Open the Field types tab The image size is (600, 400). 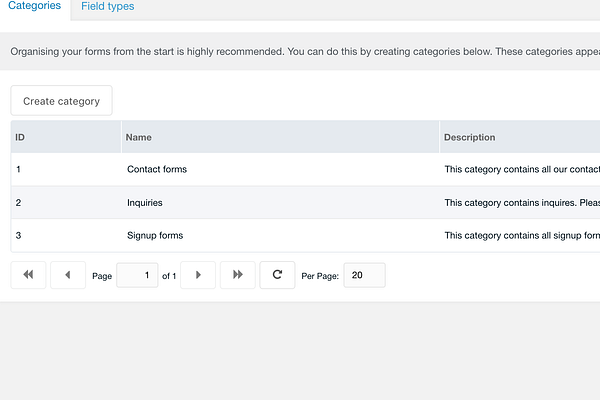[x=108, y=6]
